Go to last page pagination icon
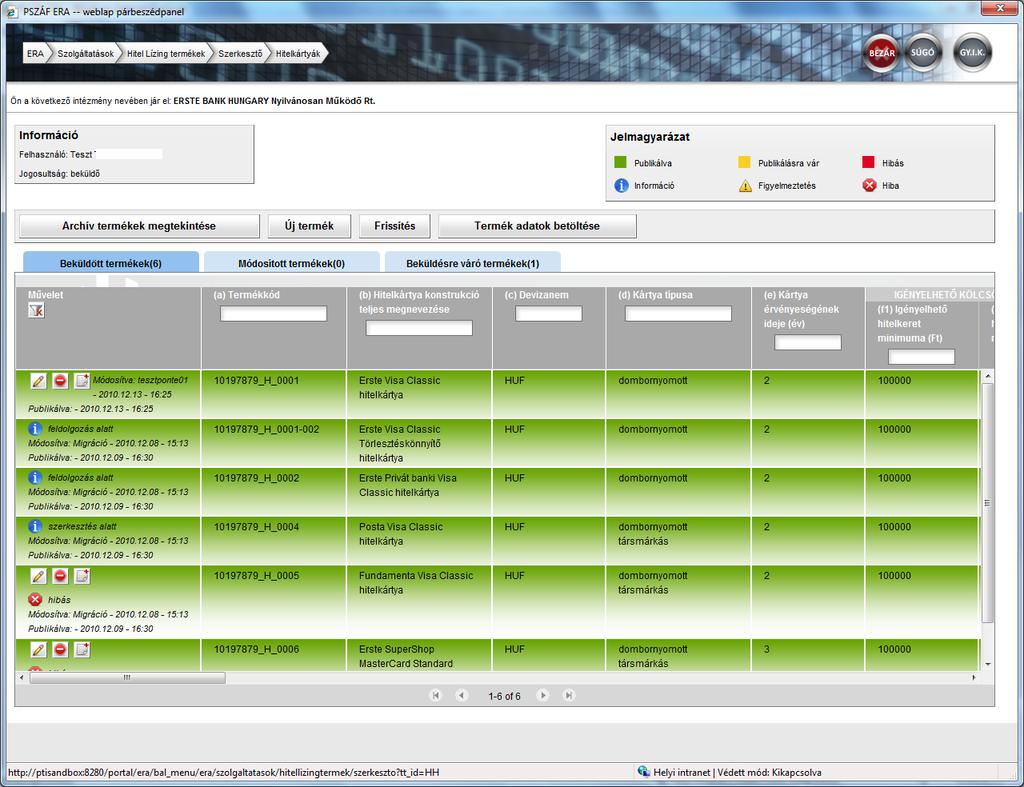The height and width of the screenshot is (787, 1024). [x=569, y=696]
